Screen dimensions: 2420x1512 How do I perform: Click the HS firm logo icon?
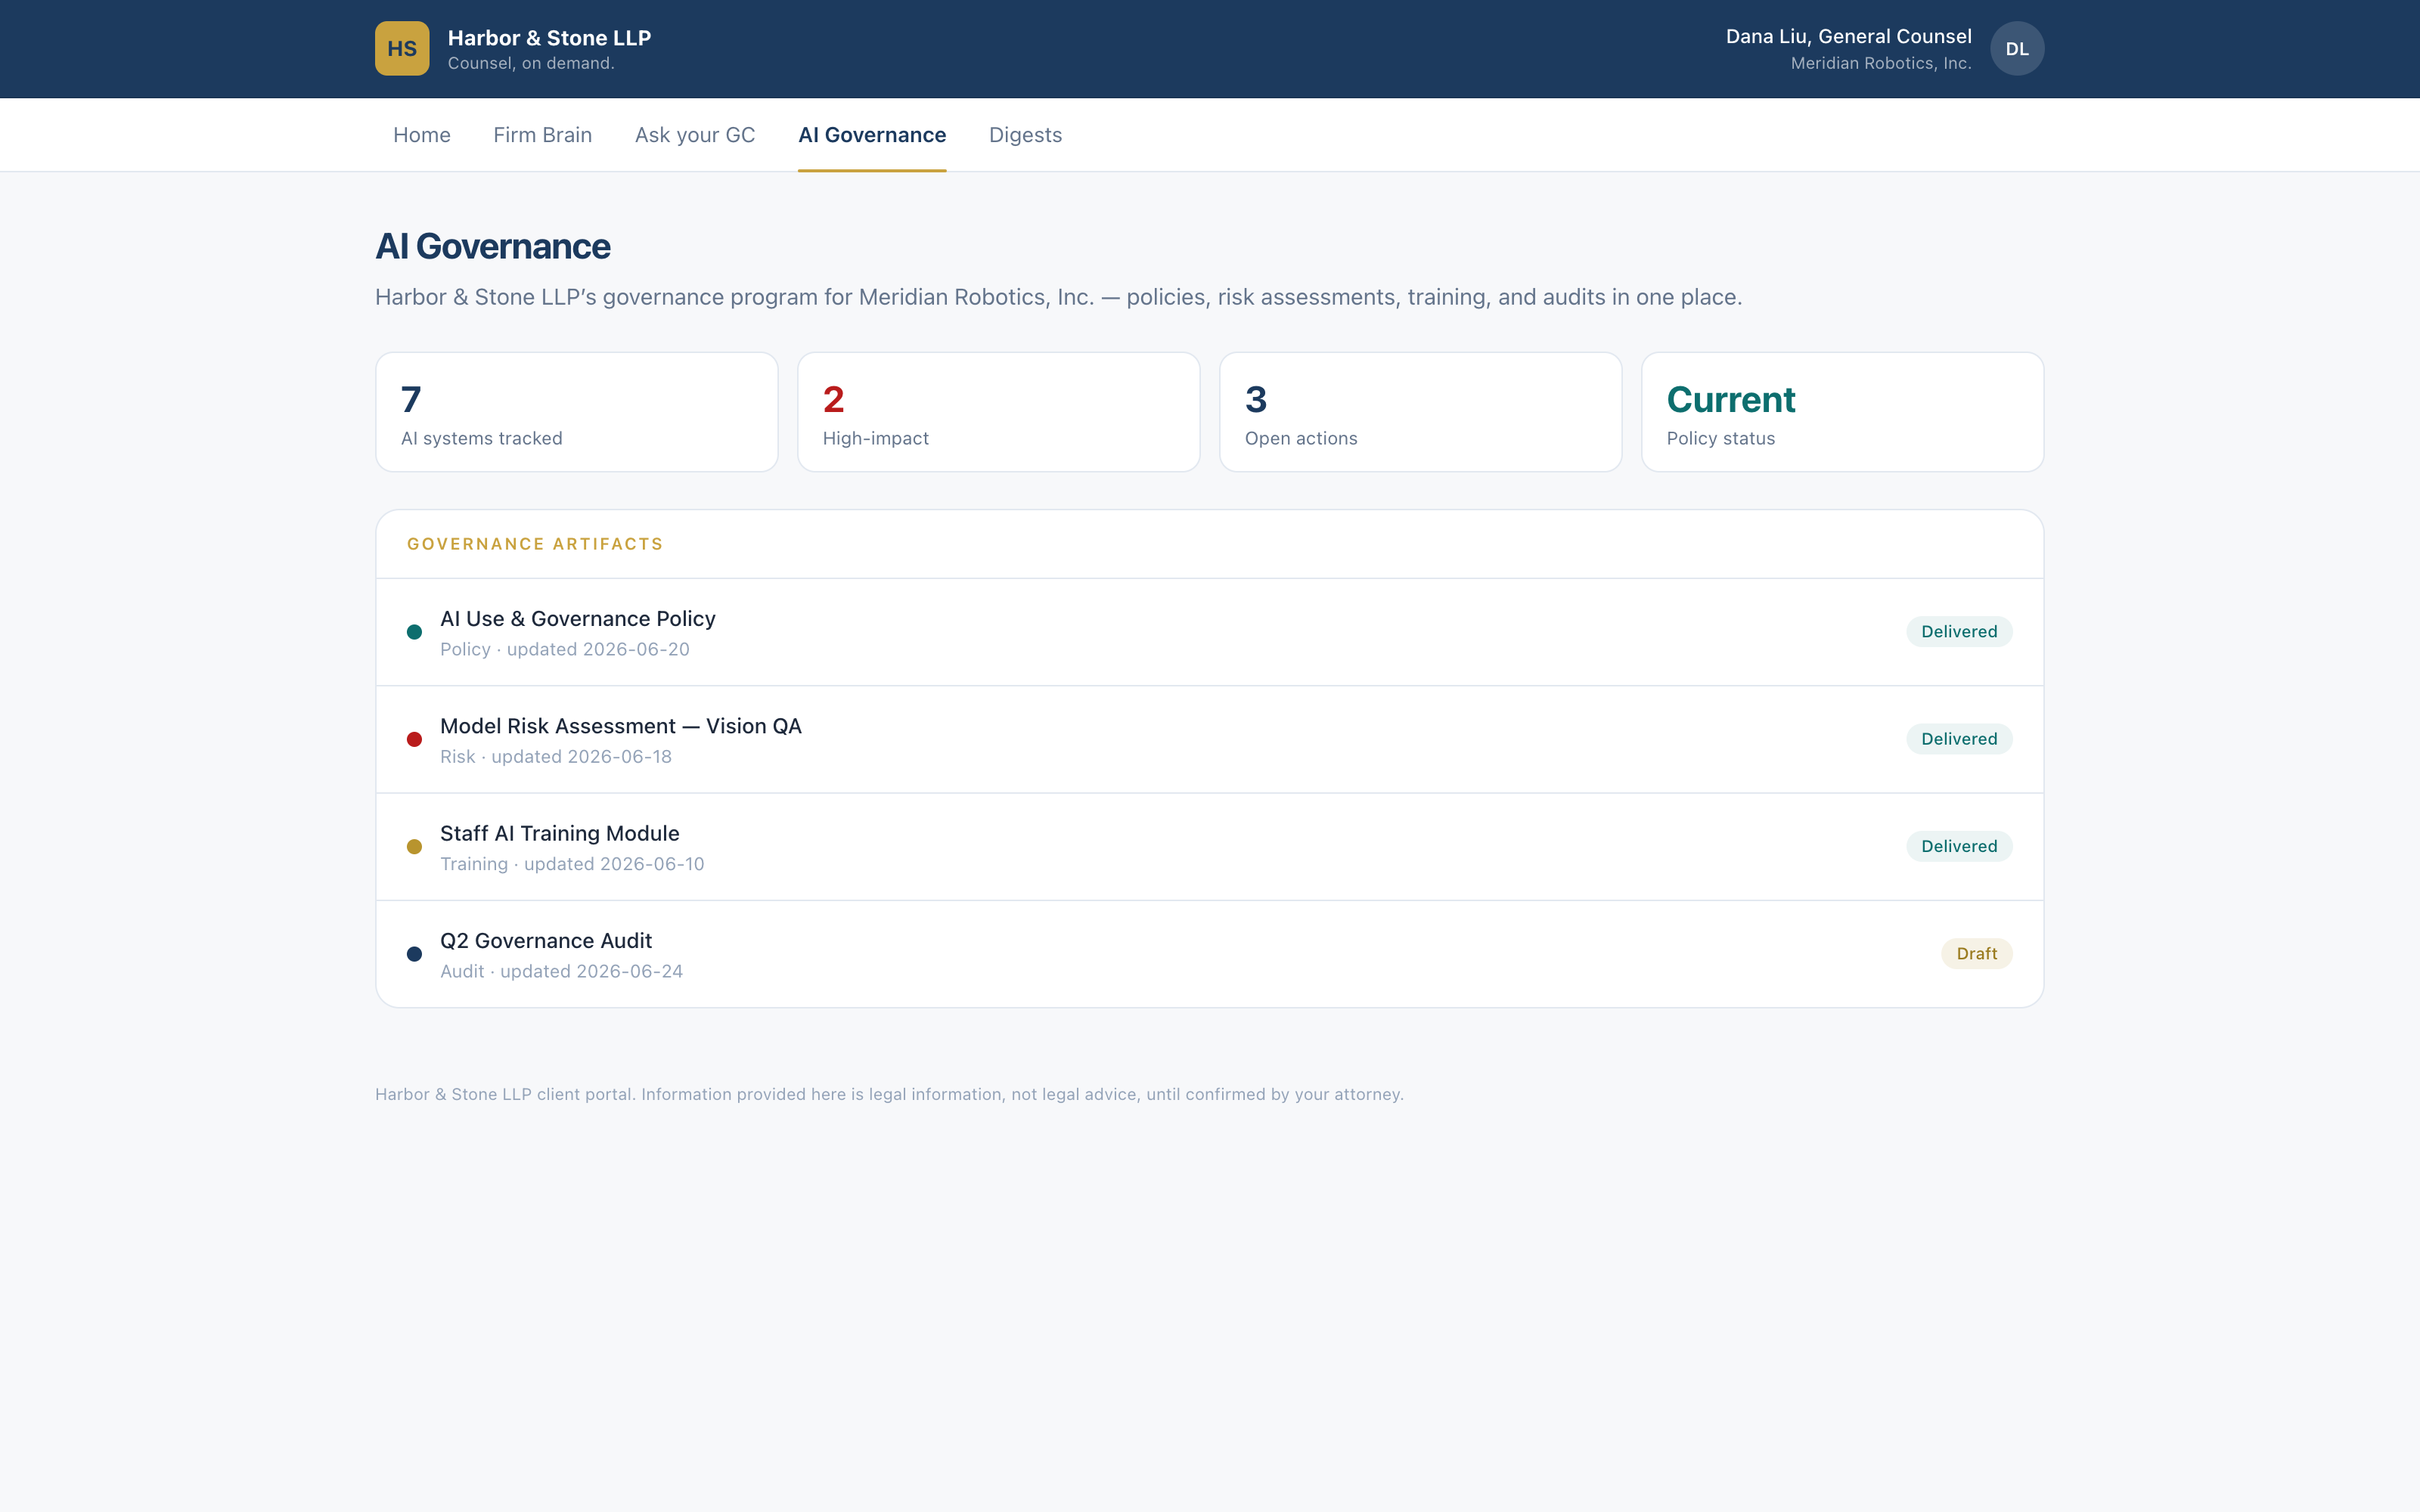(x=402, y=48)
